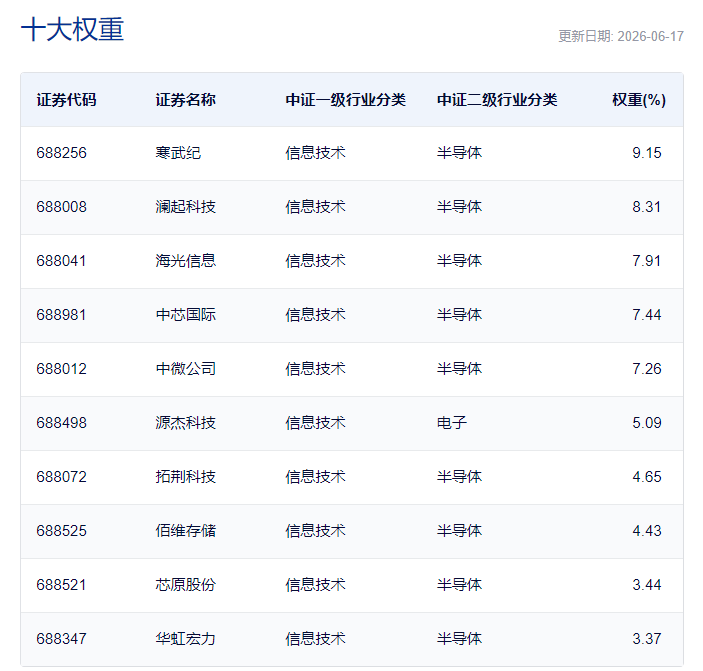Click weight value 7.44
This screenshot has width=703, height=671.
tap(647, 315)
